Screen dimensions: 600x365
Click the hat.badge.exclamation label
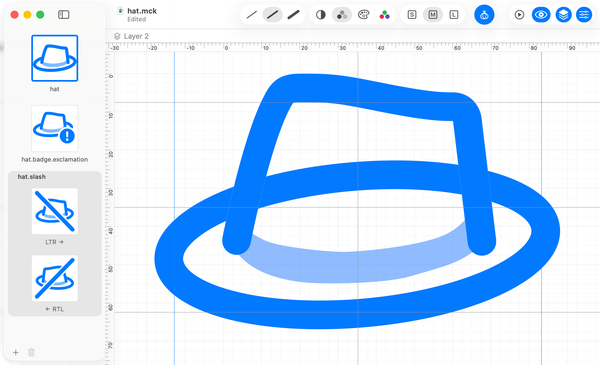[x=55, y=159]
